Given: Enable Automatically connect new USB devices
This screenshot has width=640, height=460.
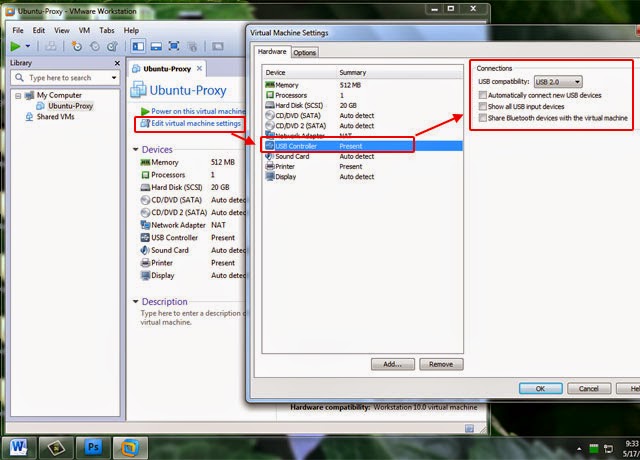Looking at the screenshot, I should (x=482, y=96).
